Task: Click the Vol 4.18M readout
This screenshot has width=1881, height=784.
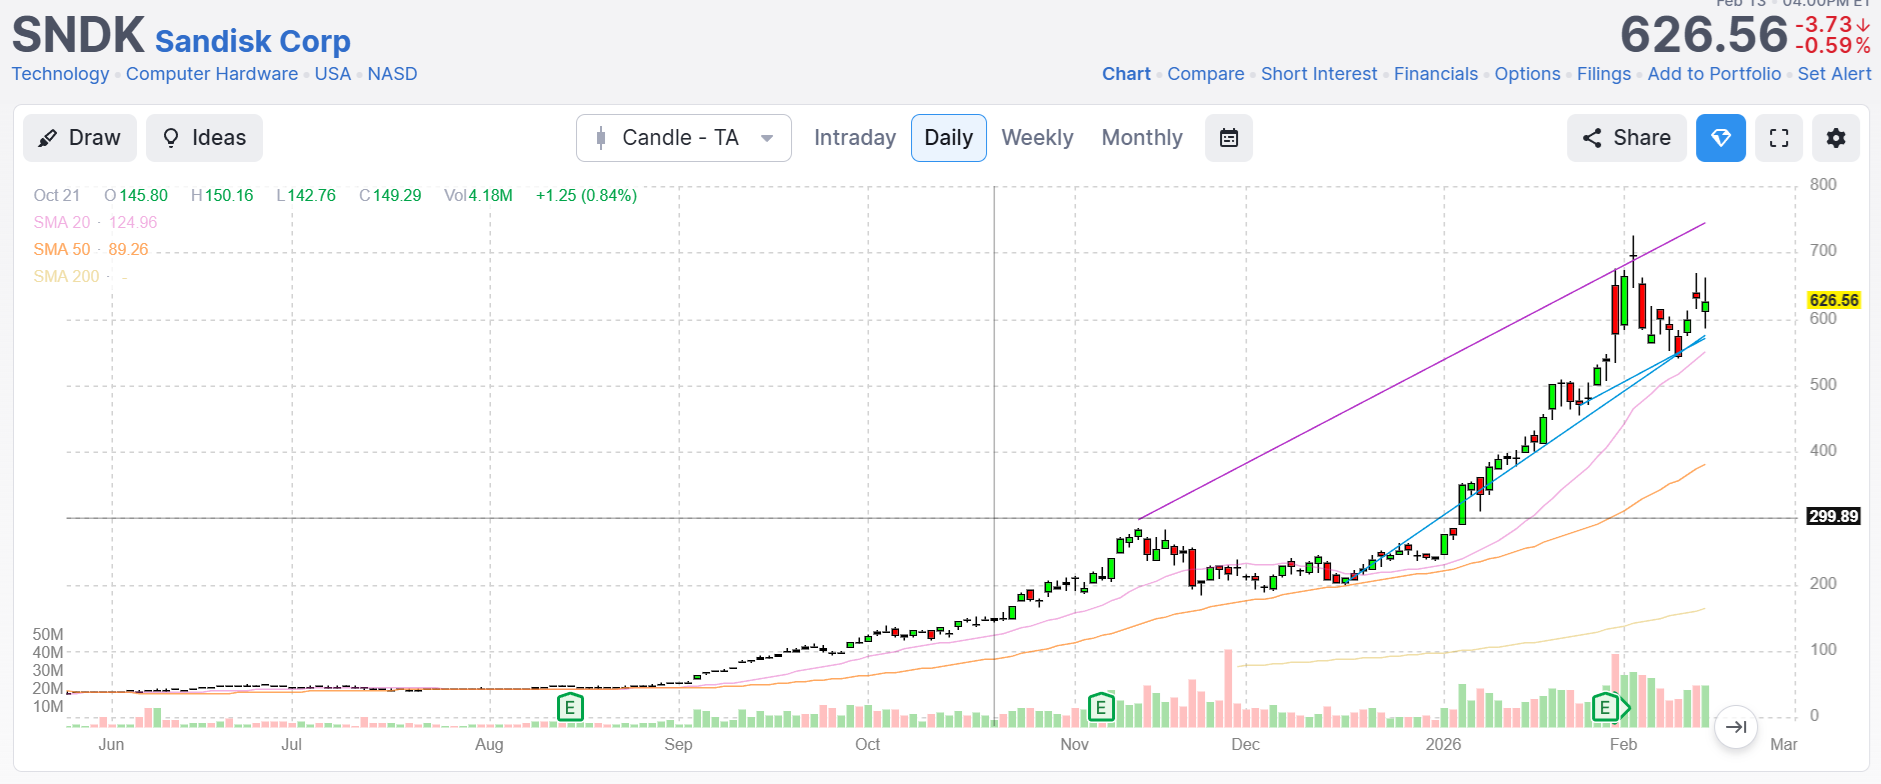Action: point(478,195)
